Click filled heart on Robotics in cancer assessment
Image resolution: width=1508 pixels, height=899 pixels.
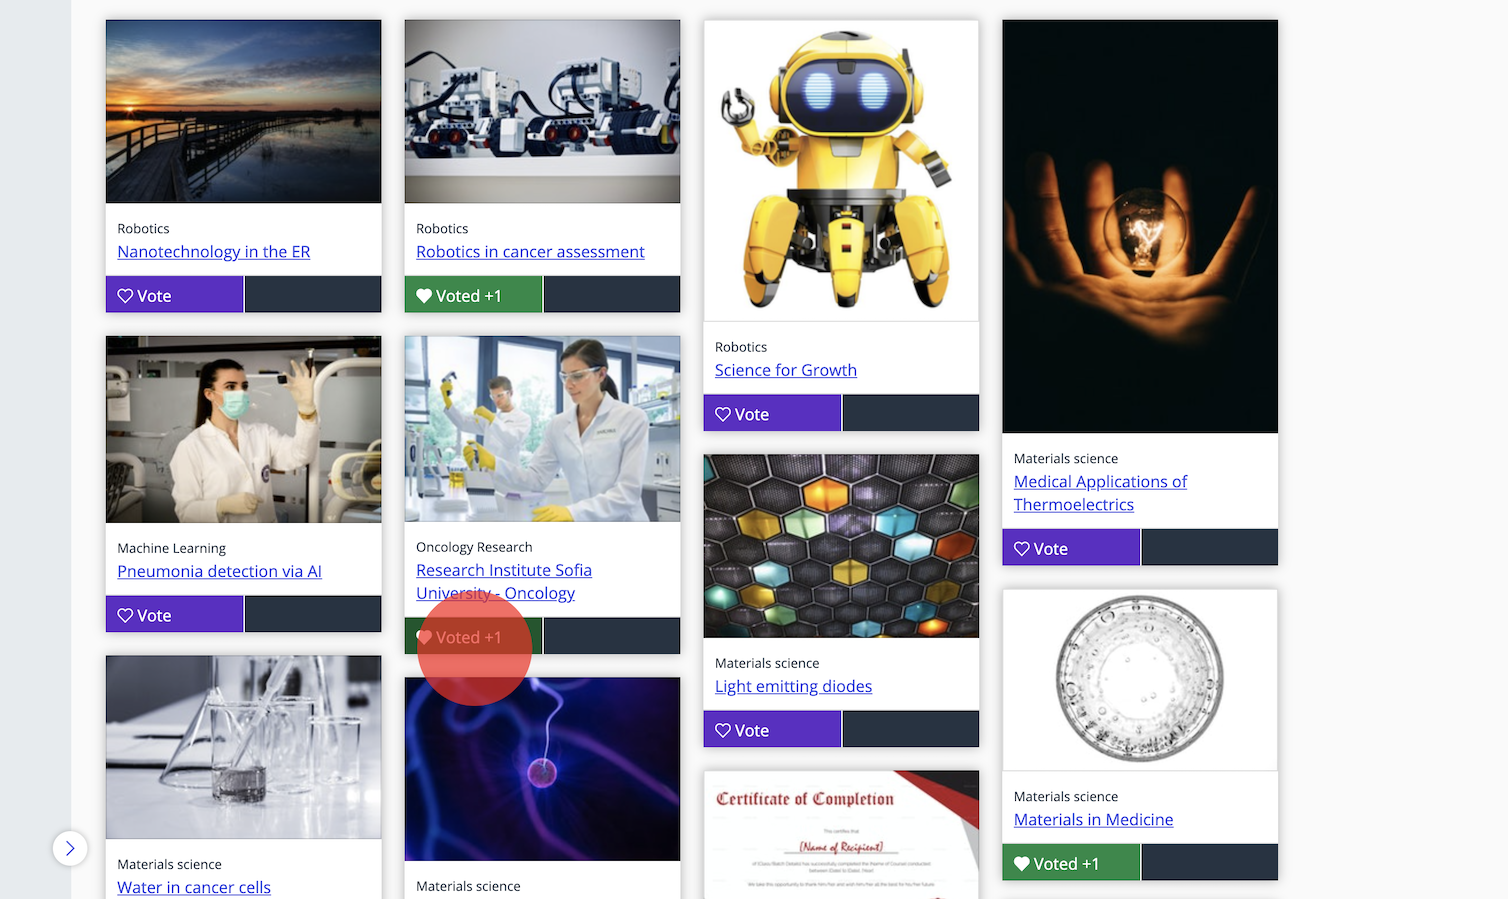point(424,296)
